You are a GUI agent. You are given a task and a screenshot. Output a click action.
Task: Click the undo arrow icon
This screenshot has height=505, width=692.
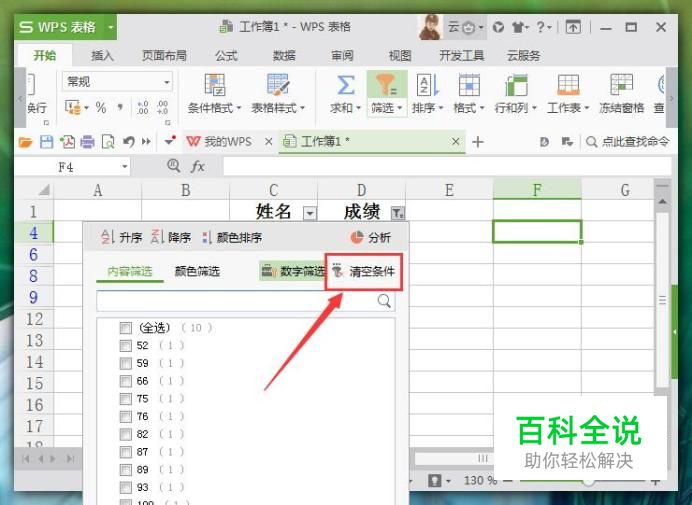tap(128, 142)
